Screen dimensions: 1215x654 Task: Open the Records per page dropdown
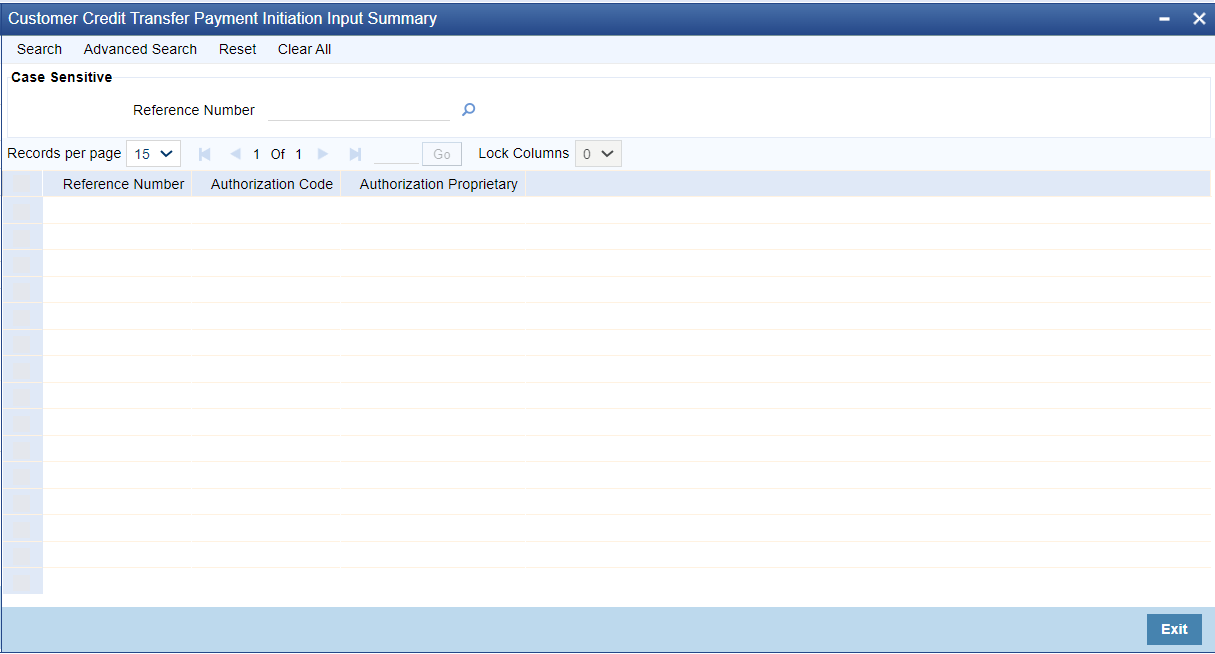153,154
